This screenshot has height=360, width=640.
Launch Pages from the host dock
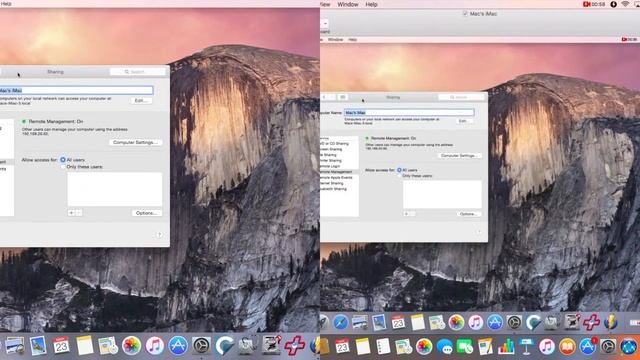pos(485,347)
